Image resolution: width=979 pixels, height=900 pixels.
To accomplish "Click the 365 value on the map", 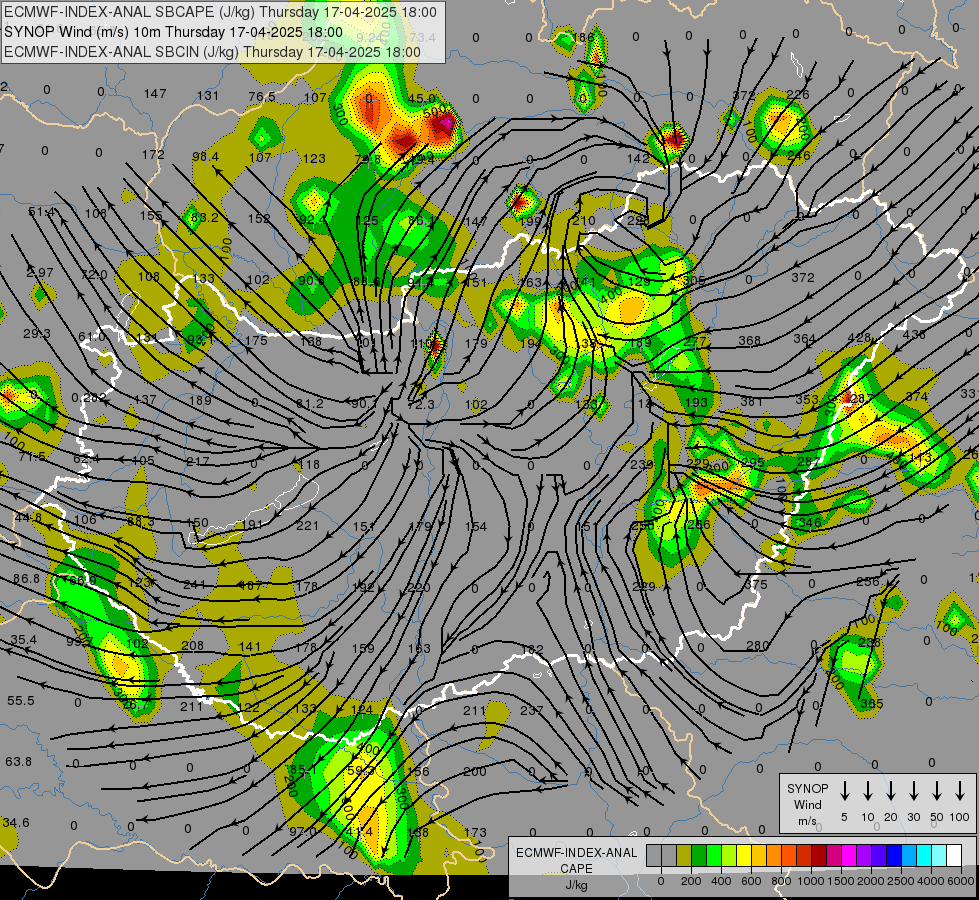I will (x=872, y=704).
